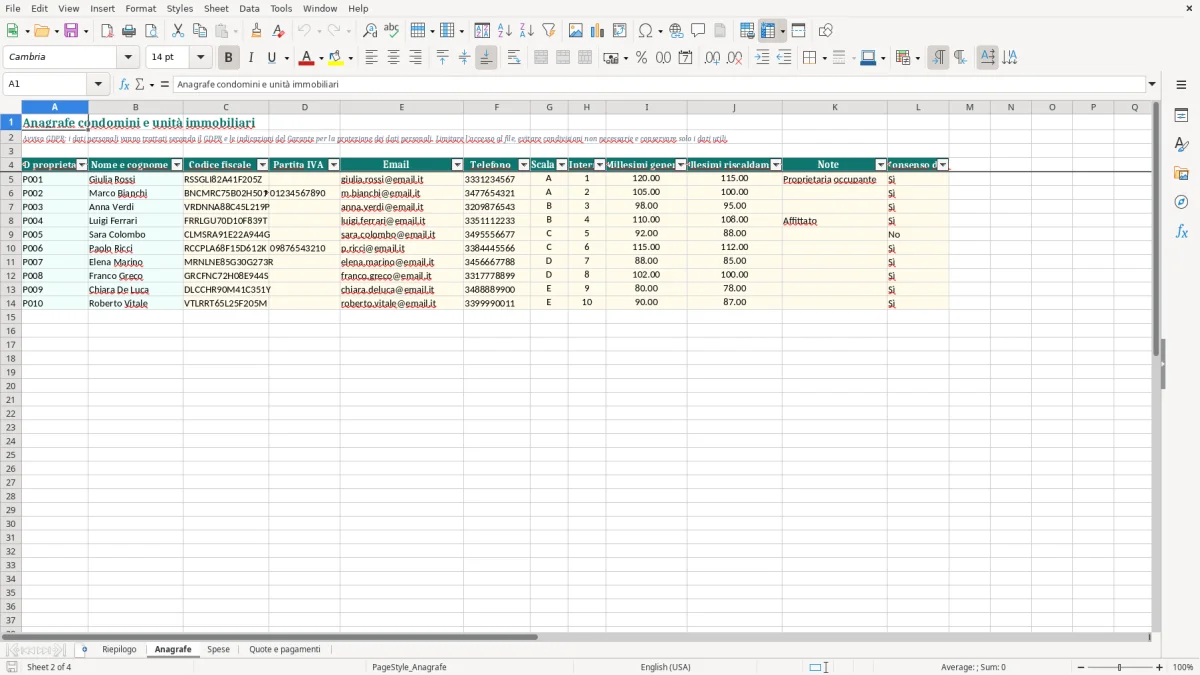Export directly as PDF icon

tap(107, 31)
